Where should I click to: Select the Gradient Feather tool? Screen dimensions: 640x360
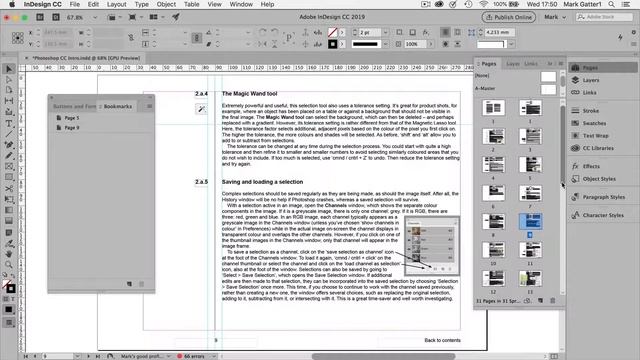pos(9,221)
